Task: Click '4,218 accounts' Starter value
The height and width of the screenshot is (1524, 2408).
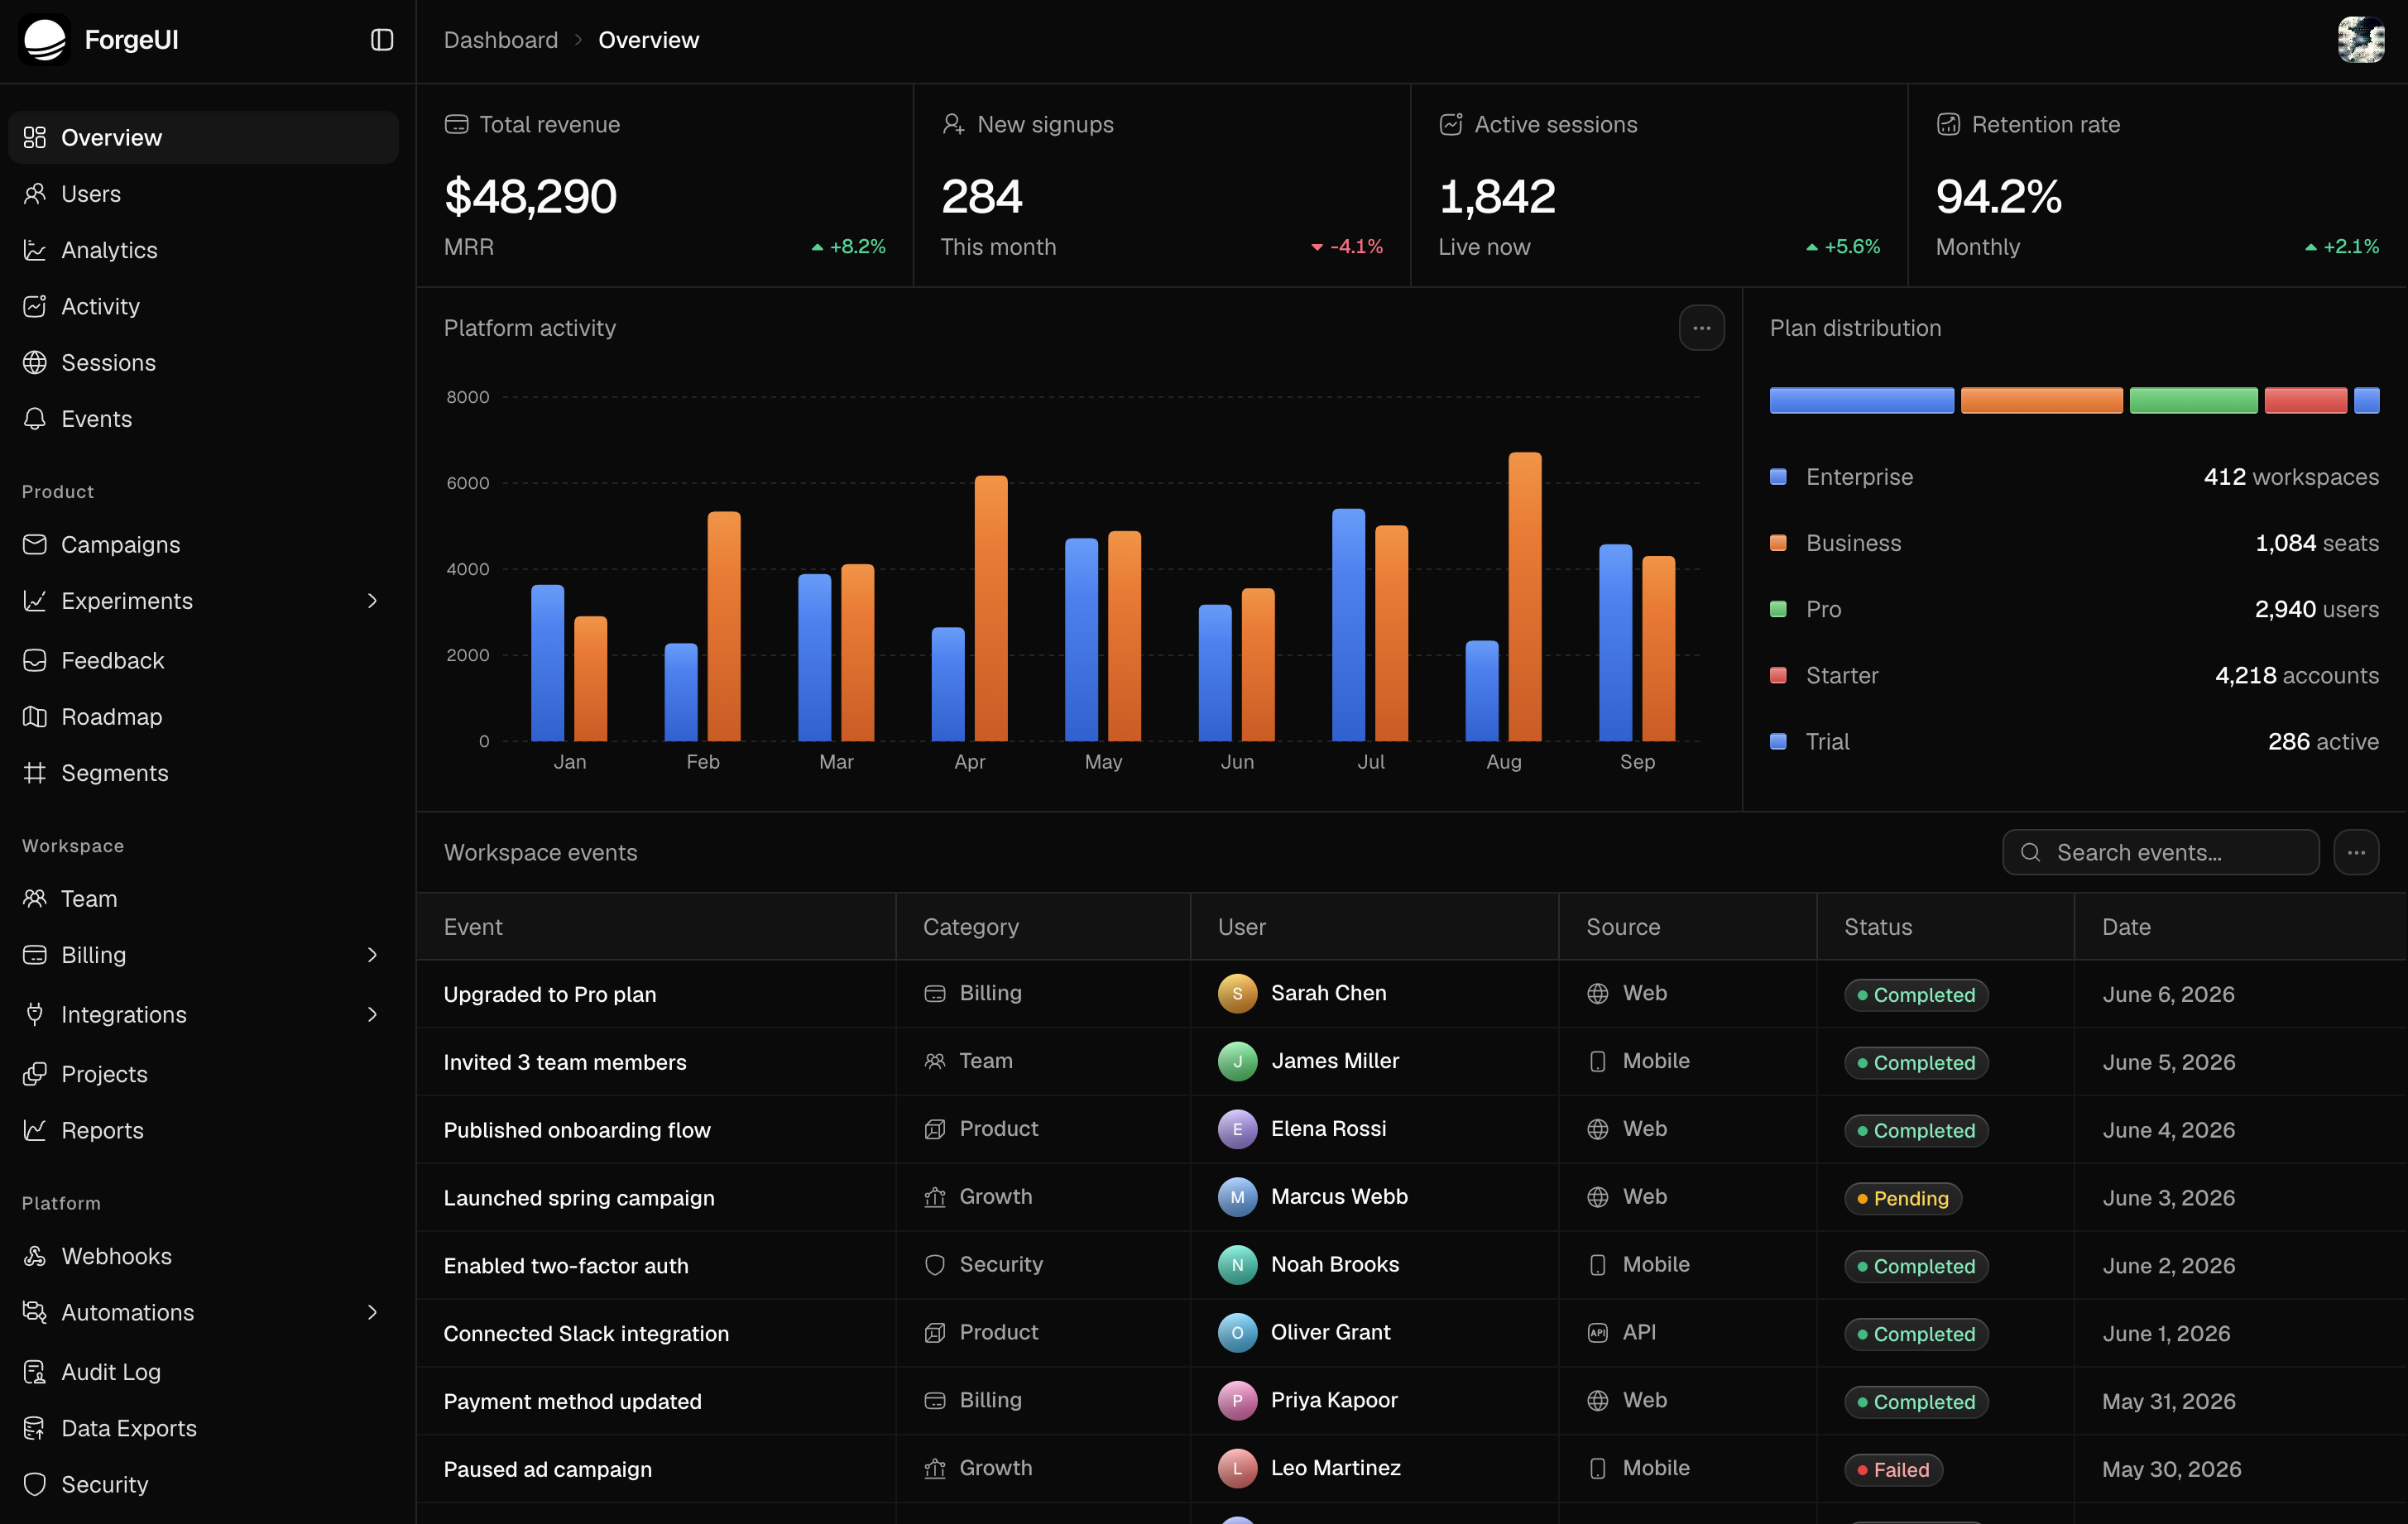Action: [x=2296, y=675]
